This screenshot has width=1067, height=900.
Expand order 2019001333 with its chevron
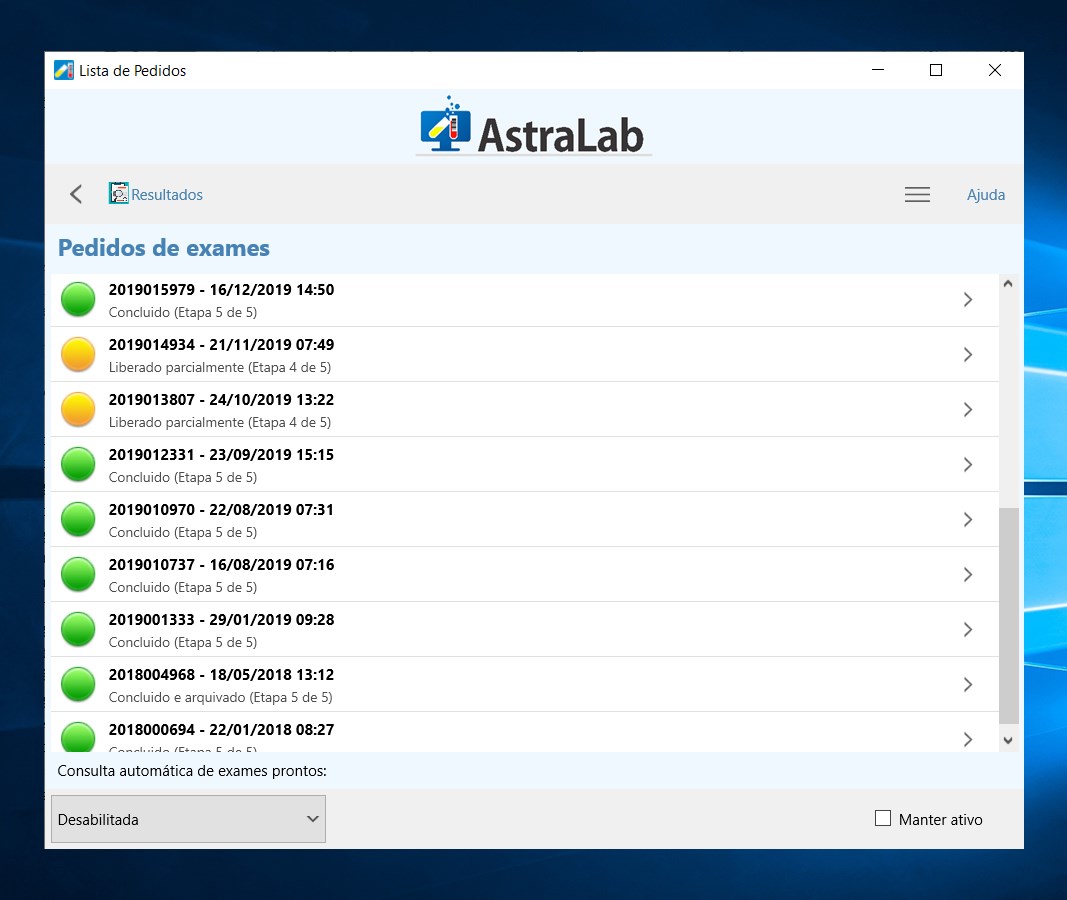click(968, 630)
